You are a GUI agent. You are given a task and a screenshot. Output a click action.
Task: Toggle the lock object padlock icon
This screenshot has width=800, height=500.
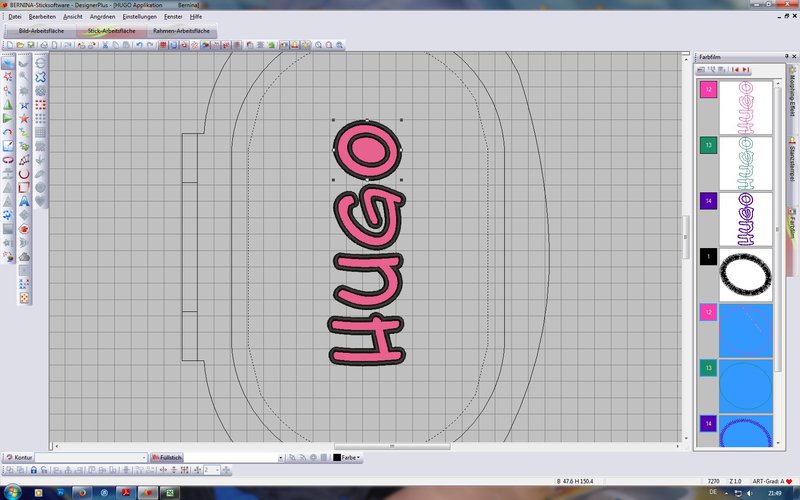click(34, 470)
